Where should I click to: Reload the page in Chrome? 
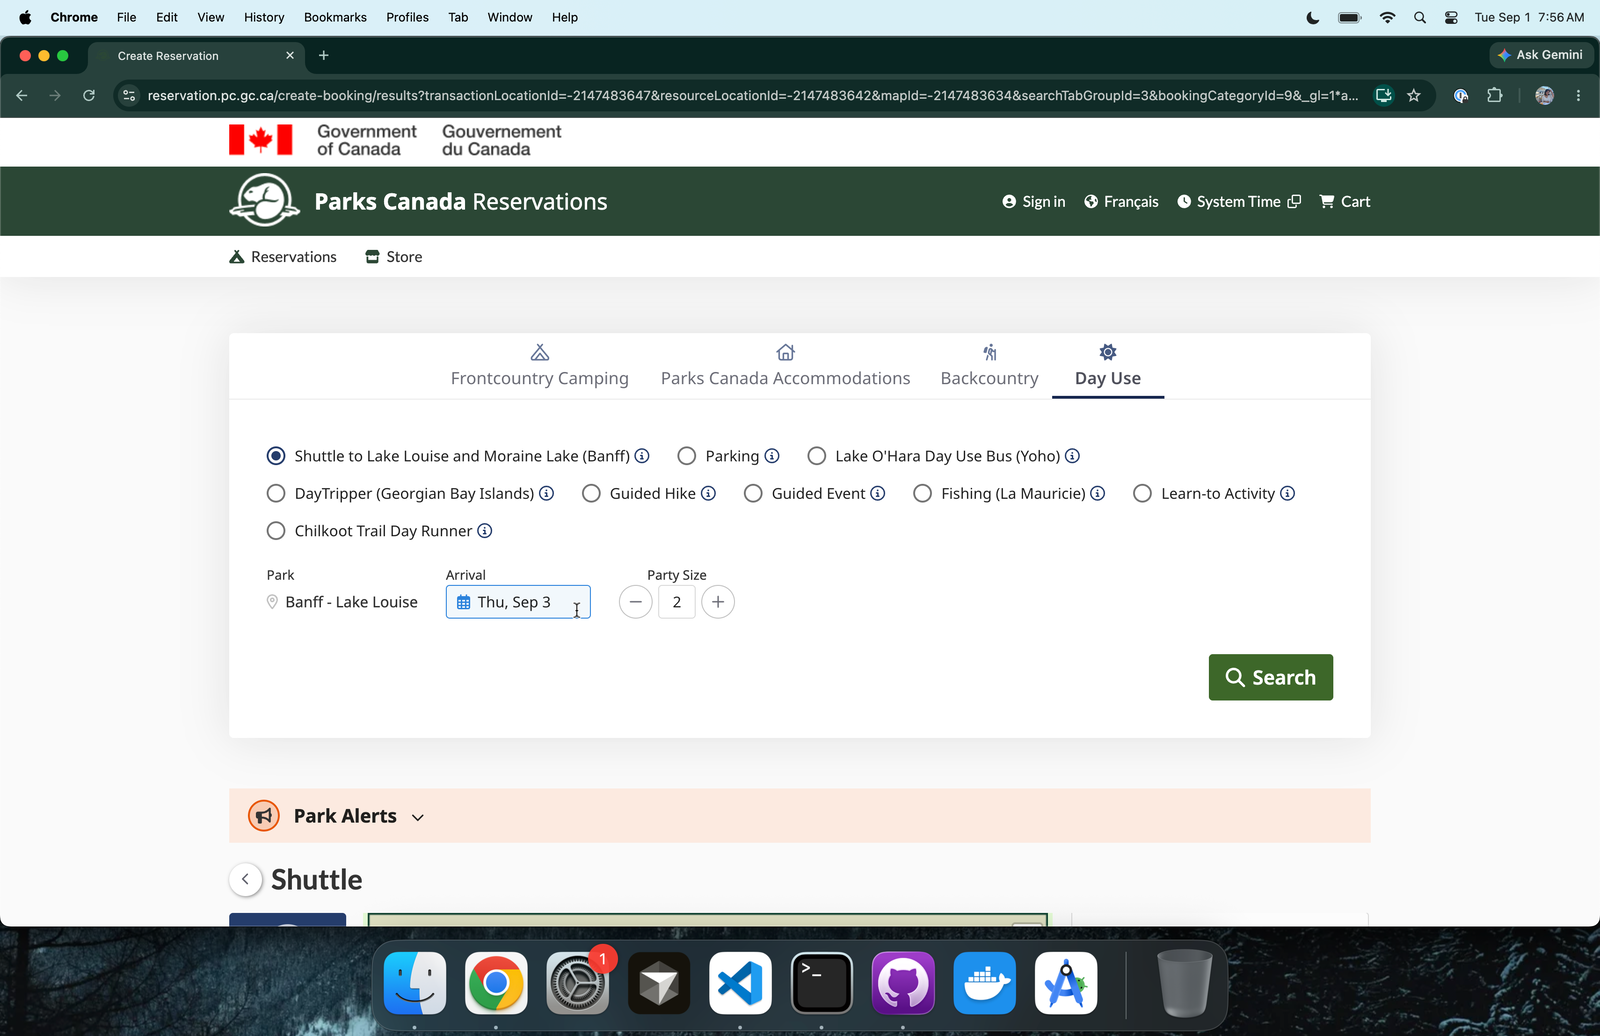tap(89, 95)
